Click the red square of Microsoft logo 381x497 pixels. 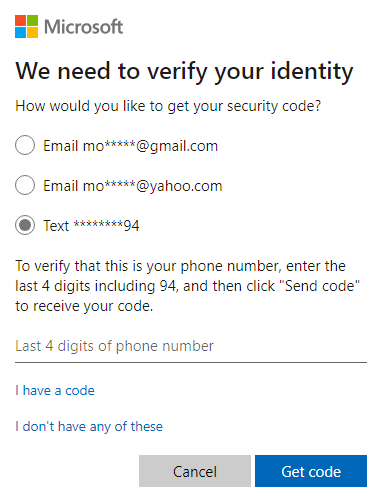pyautogui.click(x=20, y=20)
